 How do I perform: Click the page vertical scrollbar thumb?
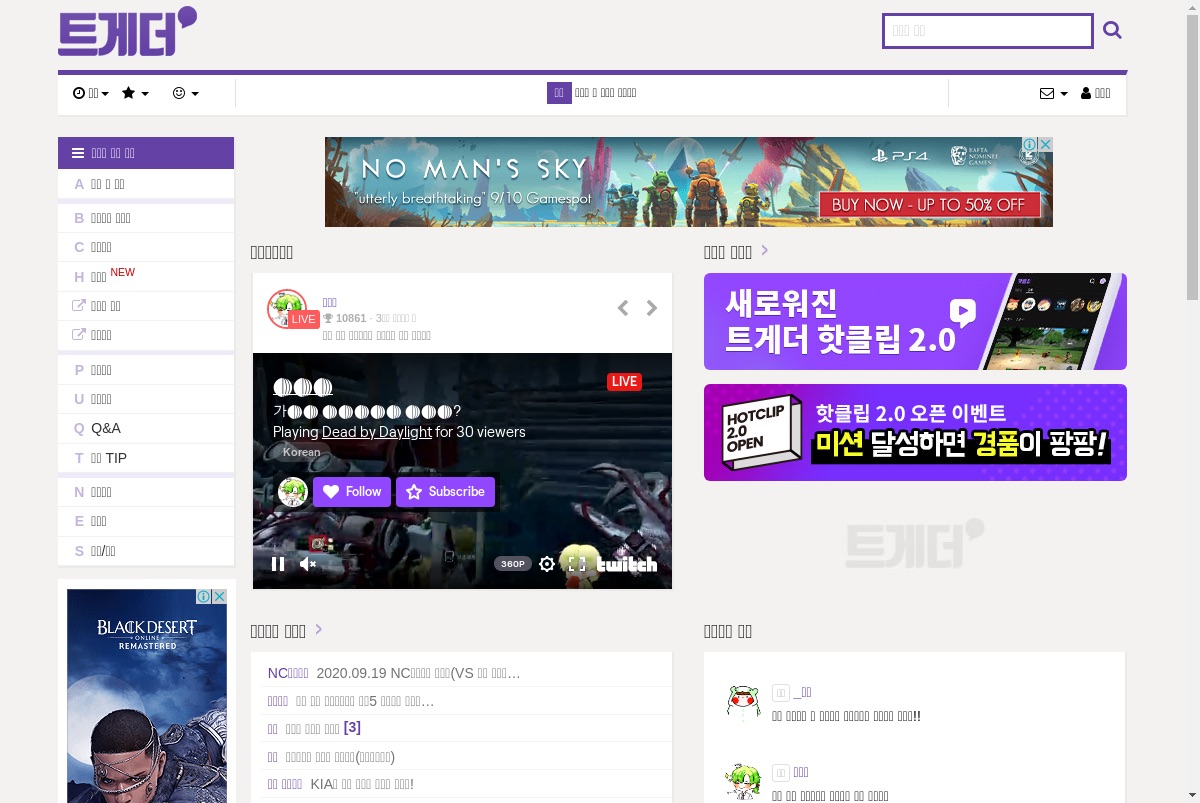pyautogui.click(x=1192, y=157)
